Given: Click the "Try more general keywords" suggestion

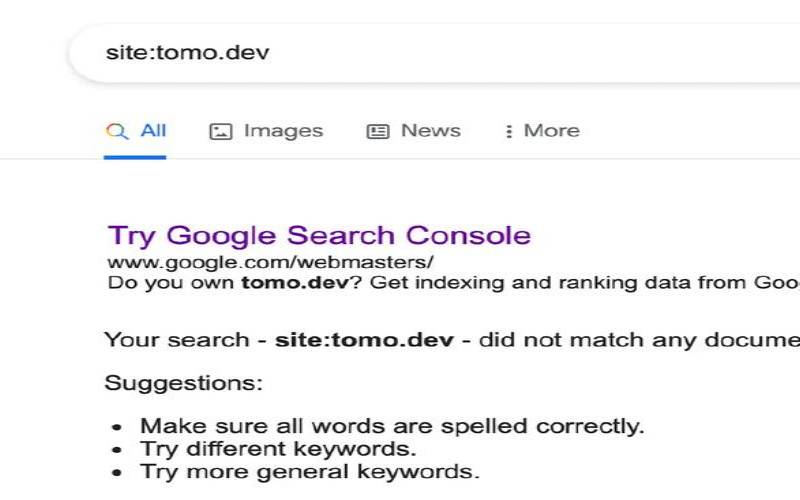Looking at the screenshot, I should point(309,471).
